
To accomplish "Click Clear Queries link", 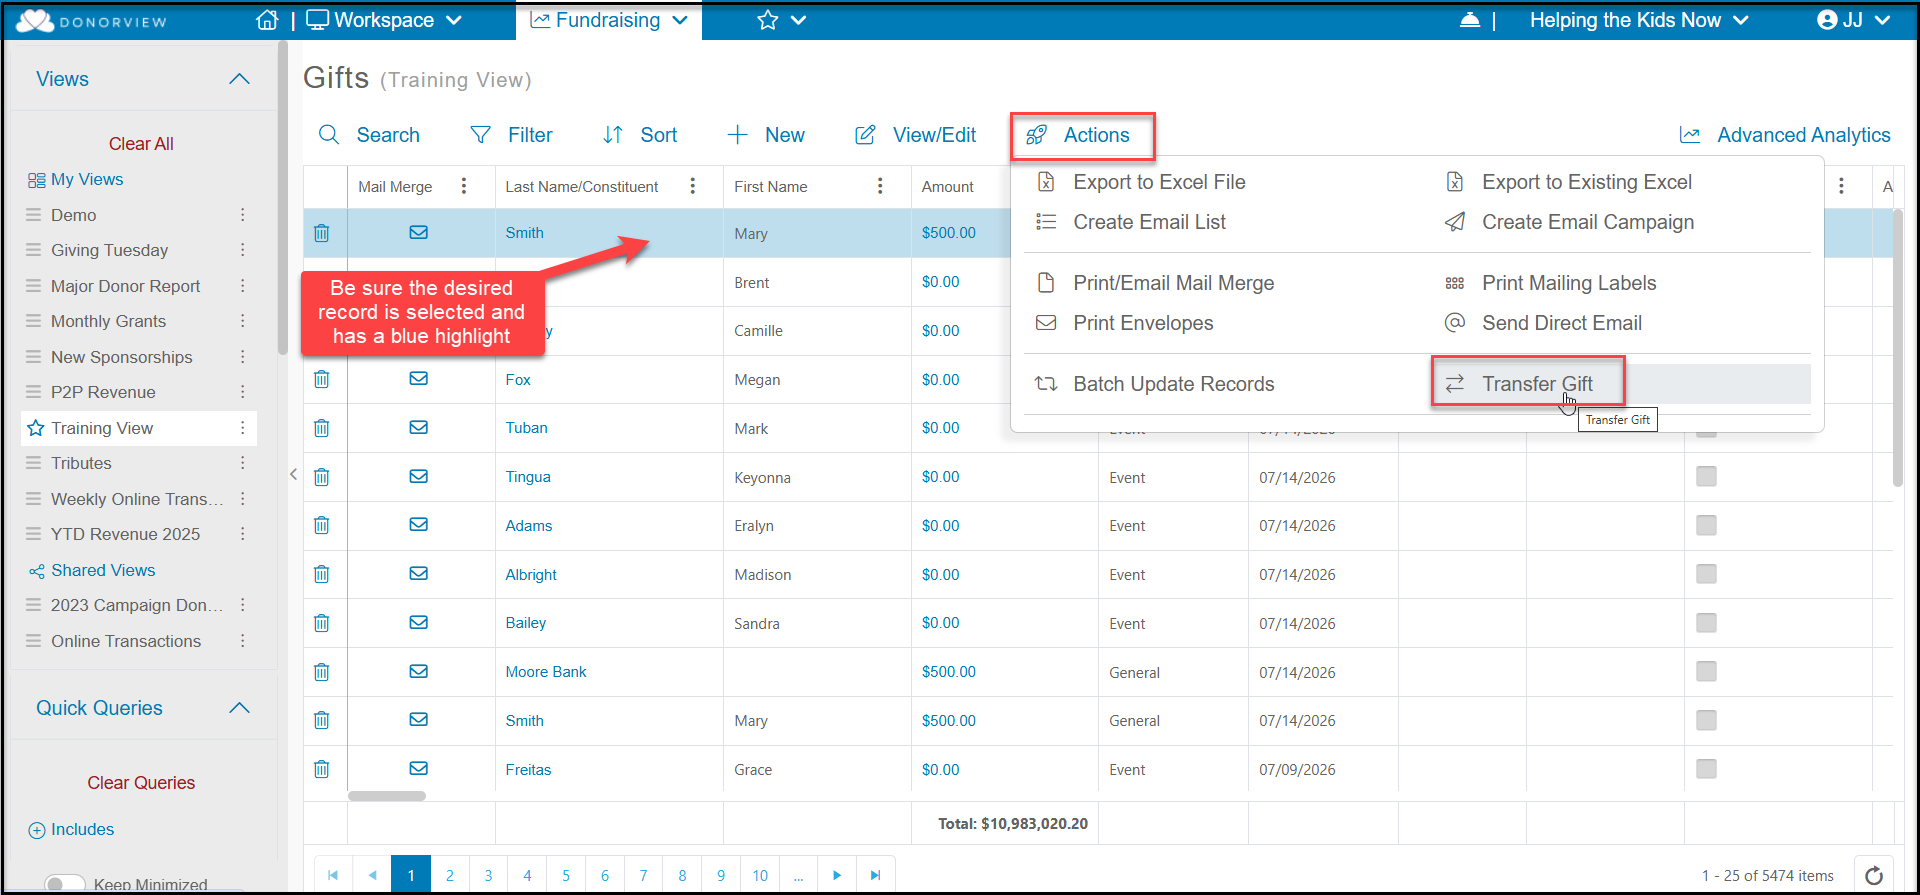I will point(141,783).
